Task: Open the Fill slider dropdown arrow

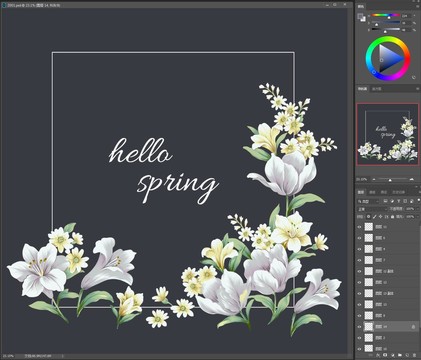Action: (418, 217)
